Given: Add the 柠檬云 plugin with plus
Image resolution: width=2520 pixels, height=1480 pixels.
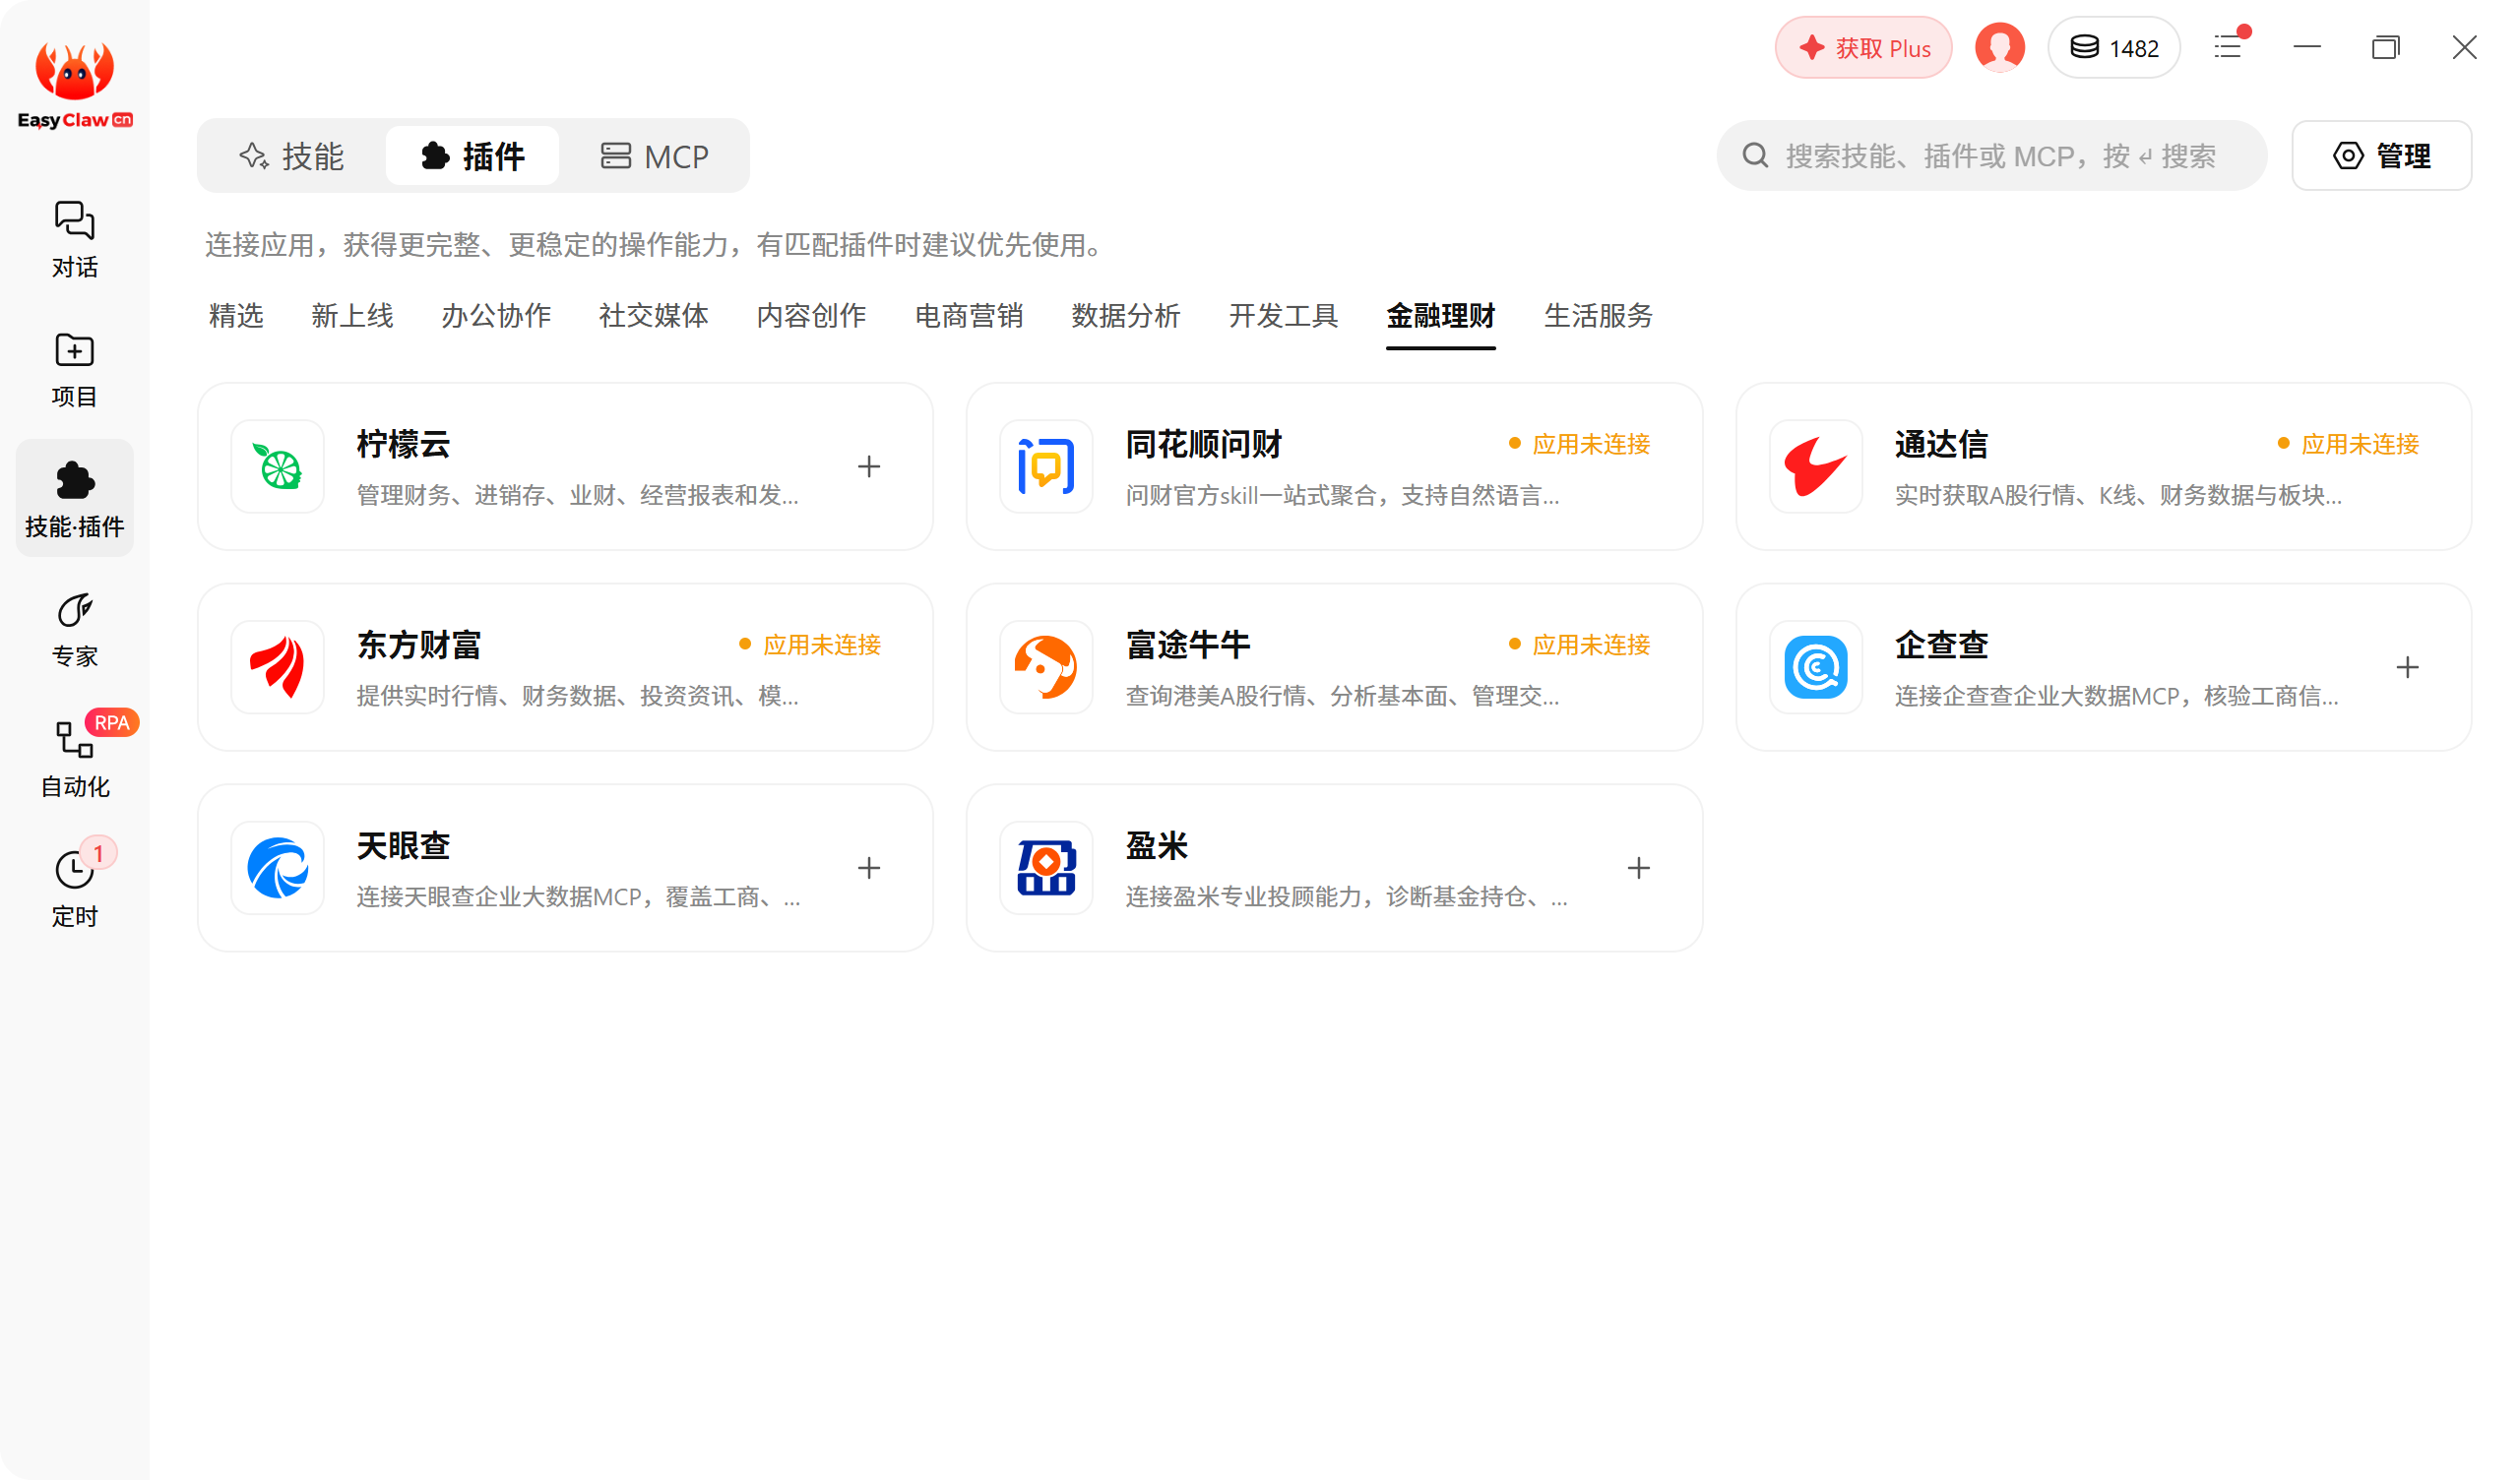Looking at the screenshot, I should click(x=869, y=467).
